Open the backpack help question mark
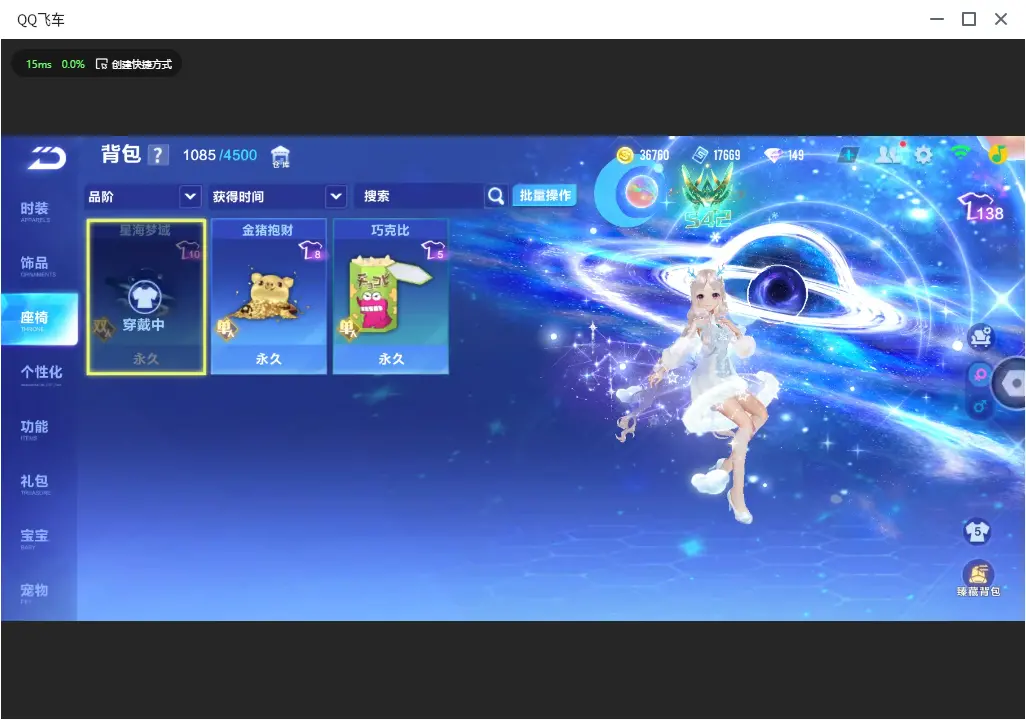The height and width of the screenshot is (720, 1026). (x=158, y=155)
